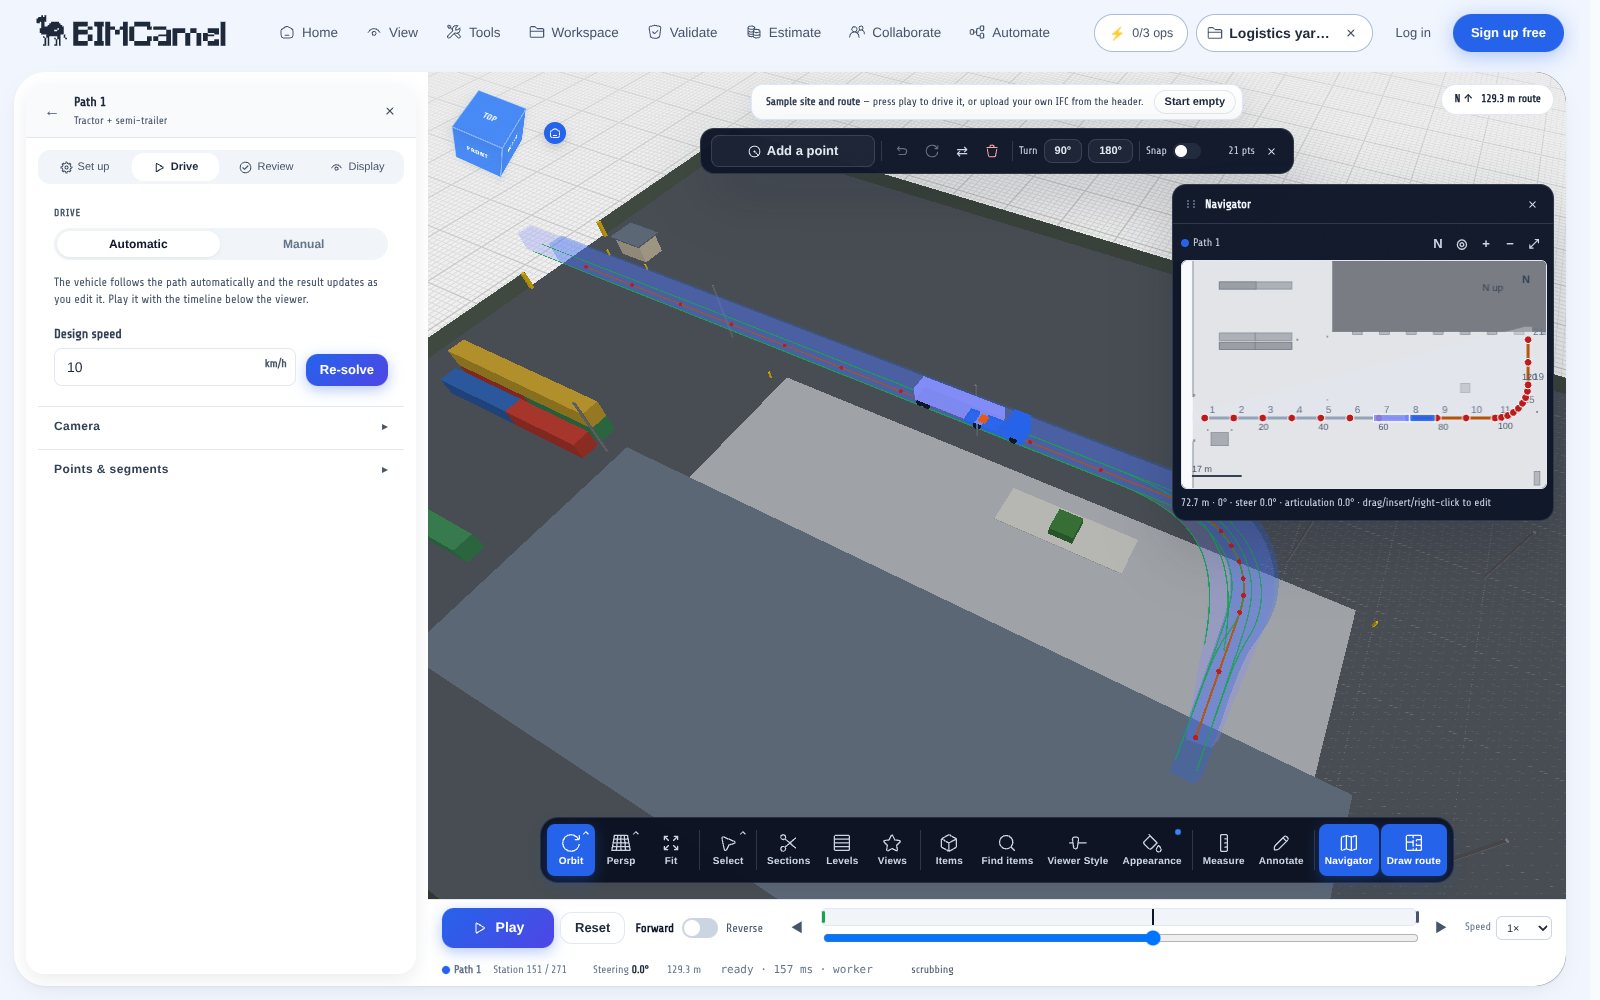Open the Select tool's options caret

click(x=743, y=833)
